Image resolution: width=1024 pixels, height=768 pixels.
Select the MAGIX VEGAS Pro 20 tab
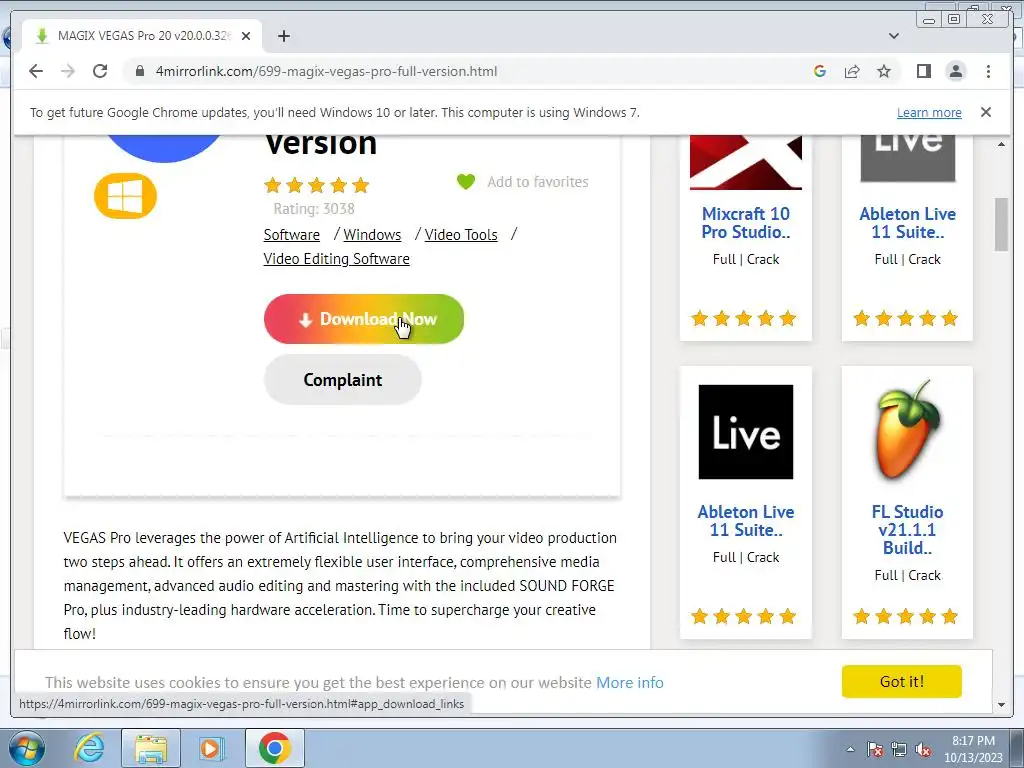[x=142, y=36]
